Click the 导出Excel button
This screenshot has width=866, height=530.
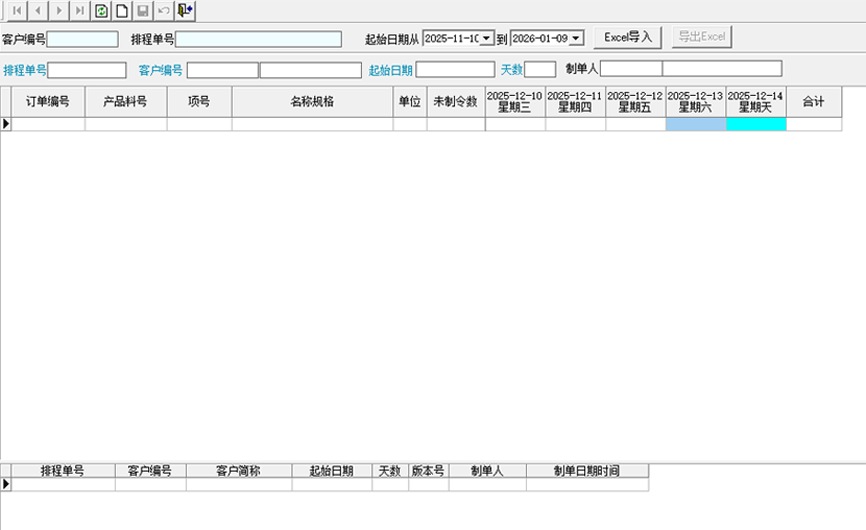(x=702, y=37)
